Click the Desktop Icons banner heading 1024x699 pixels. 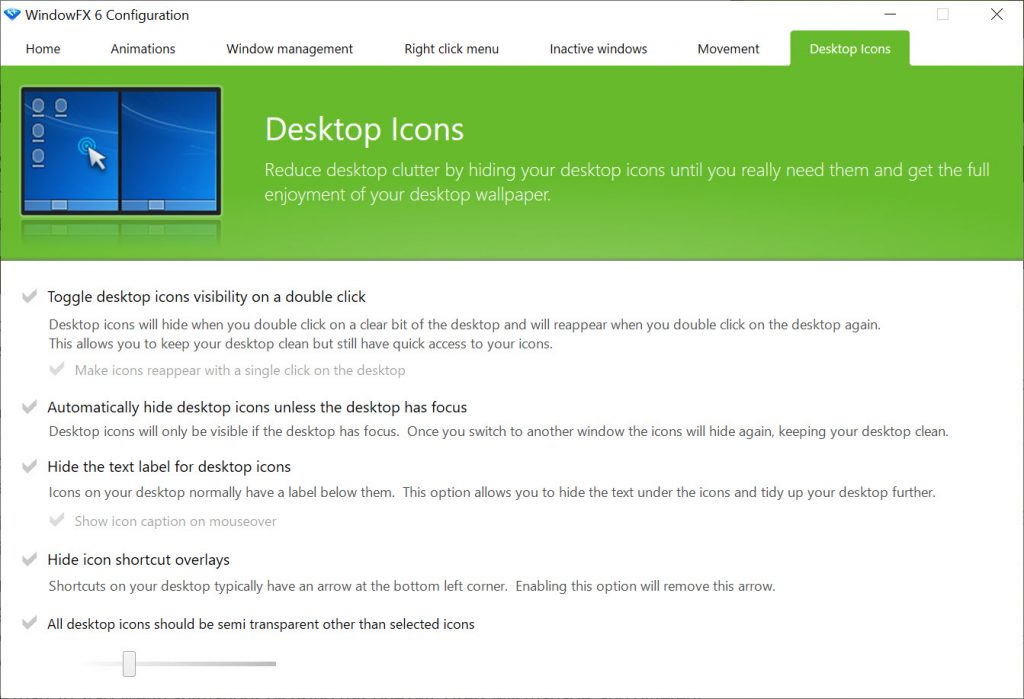364,129
